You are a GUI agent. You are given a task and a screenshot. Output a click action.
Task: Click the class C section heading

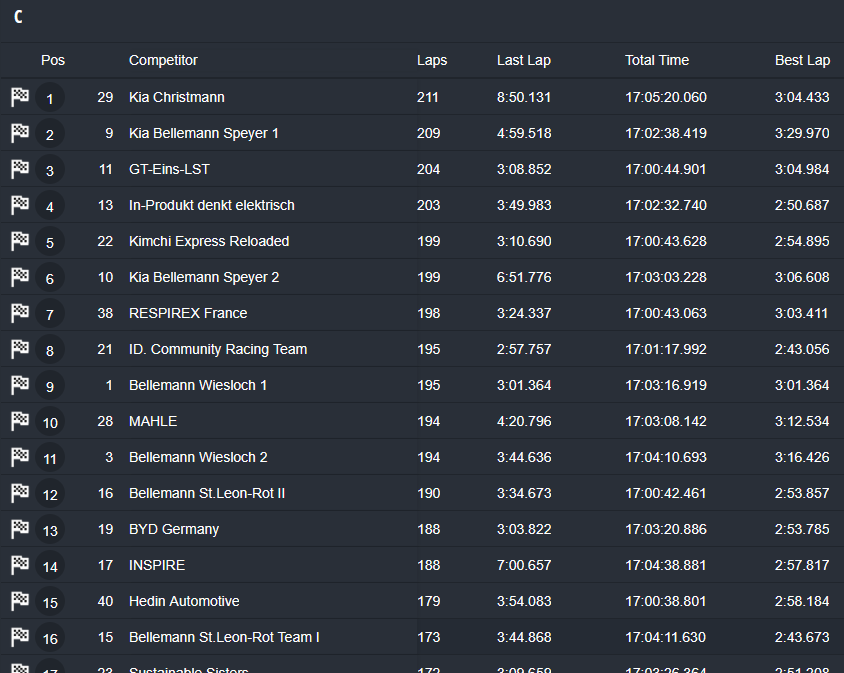click(x=18, y=17)
